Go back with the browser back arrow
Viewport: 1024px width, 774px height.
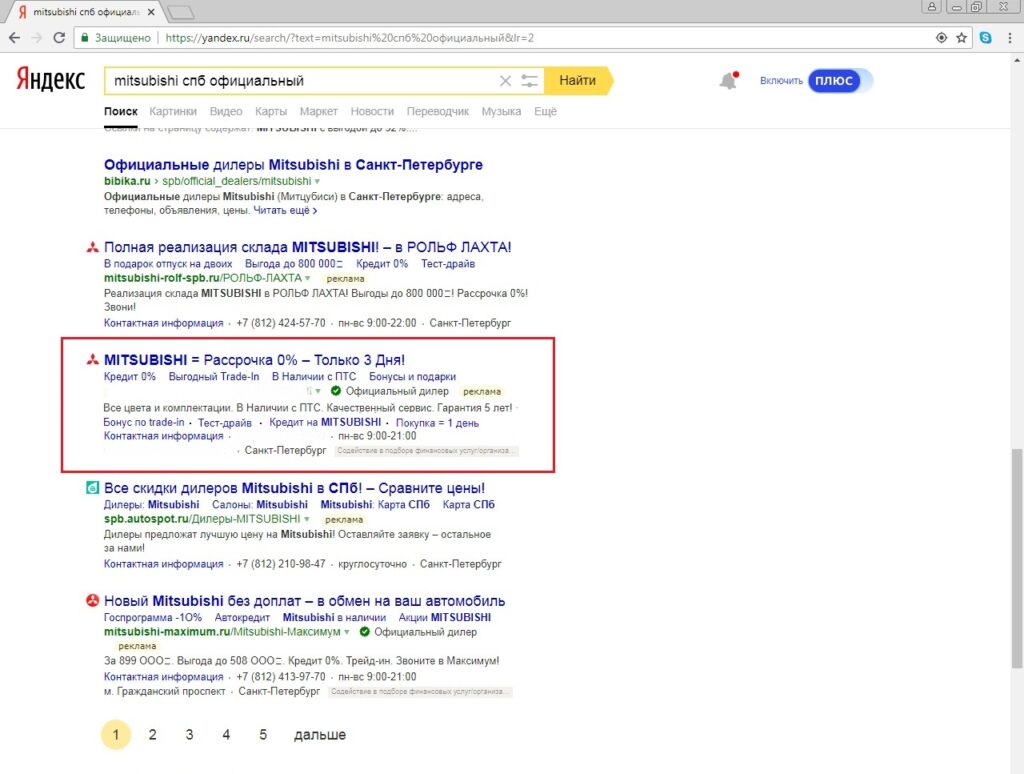click(x=14, y=38)
